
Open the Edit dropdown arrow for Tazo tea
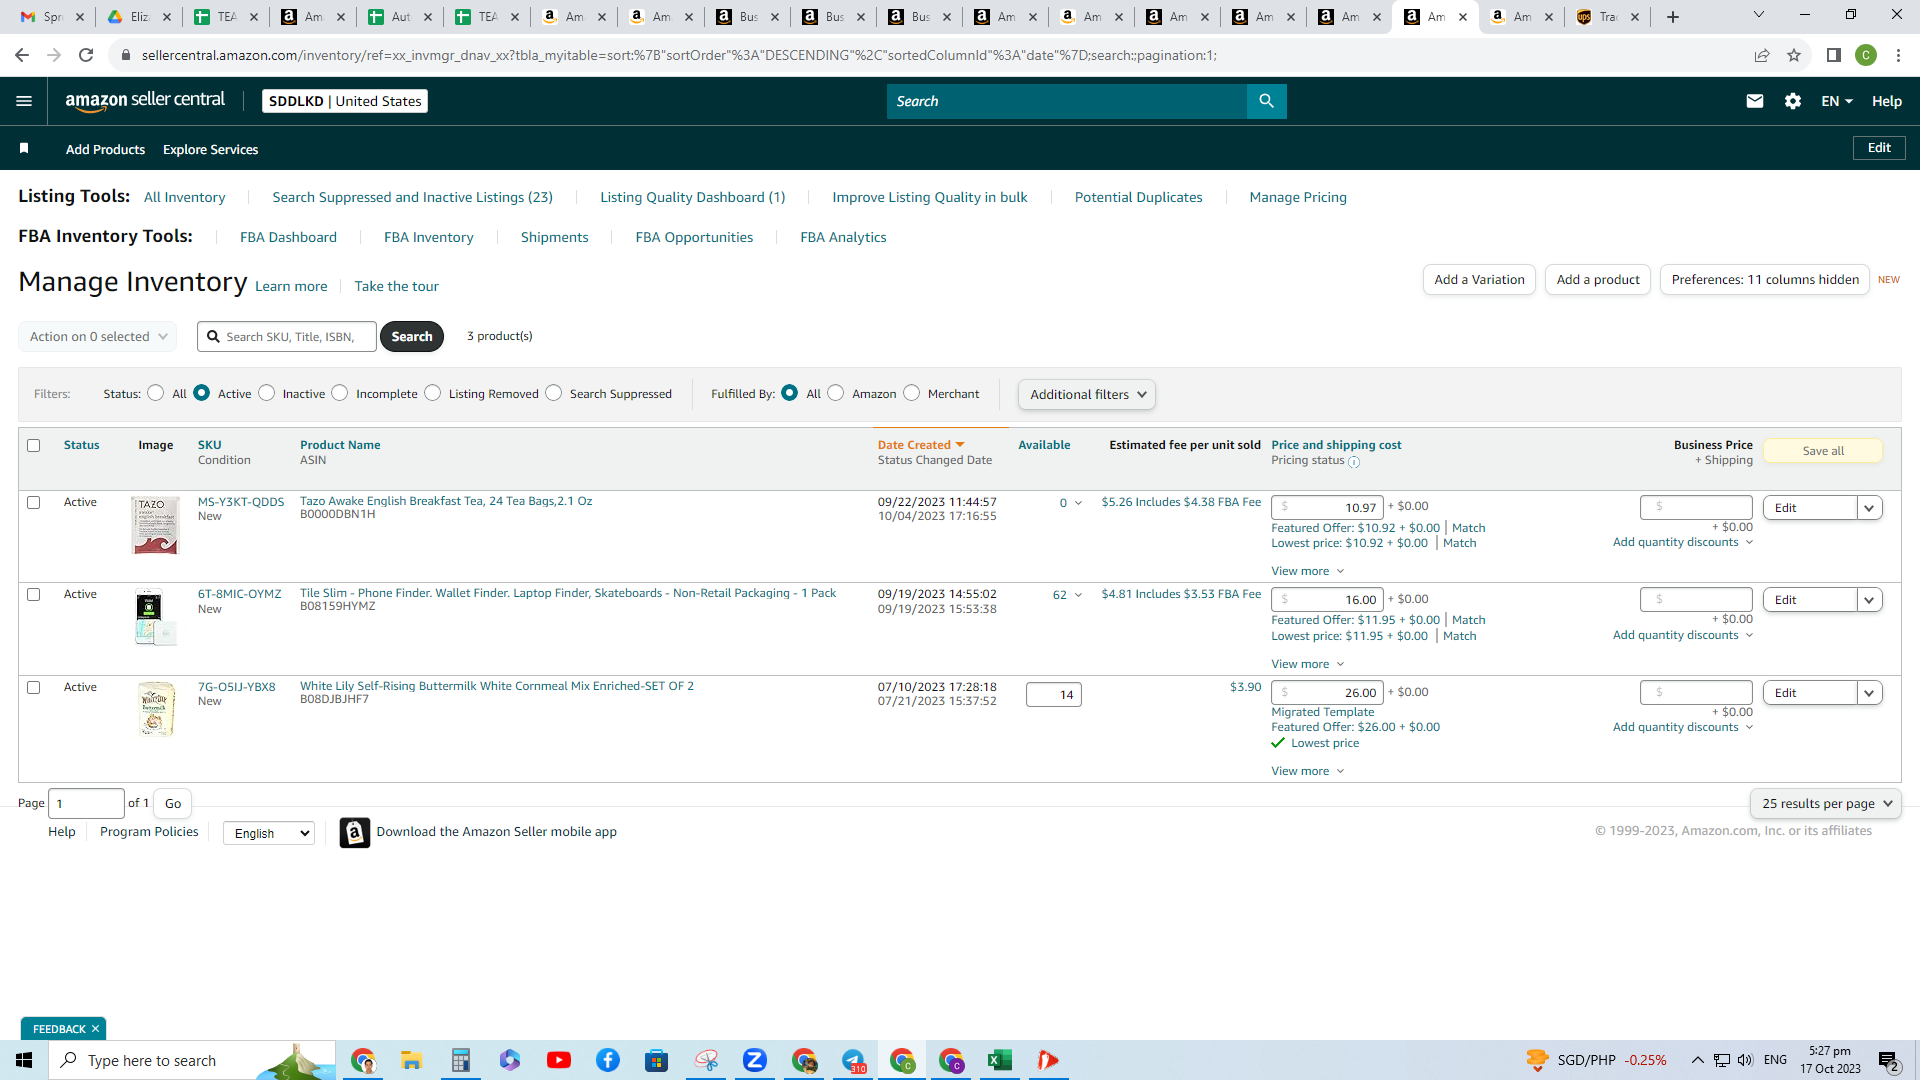(x=1869, y=508)
